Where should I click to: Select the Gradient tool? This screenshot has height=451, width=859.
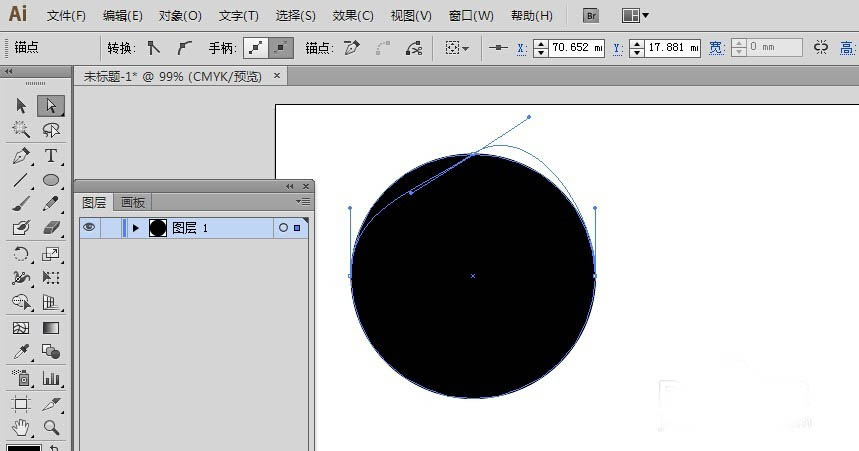tap(51, 328)
